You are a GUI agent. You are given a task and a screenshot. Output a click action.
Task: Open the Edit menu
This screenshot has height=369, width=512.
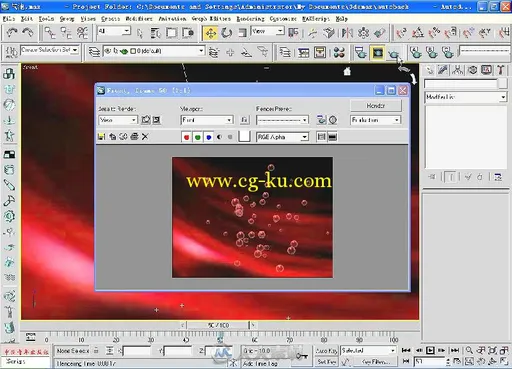(27, 19)
